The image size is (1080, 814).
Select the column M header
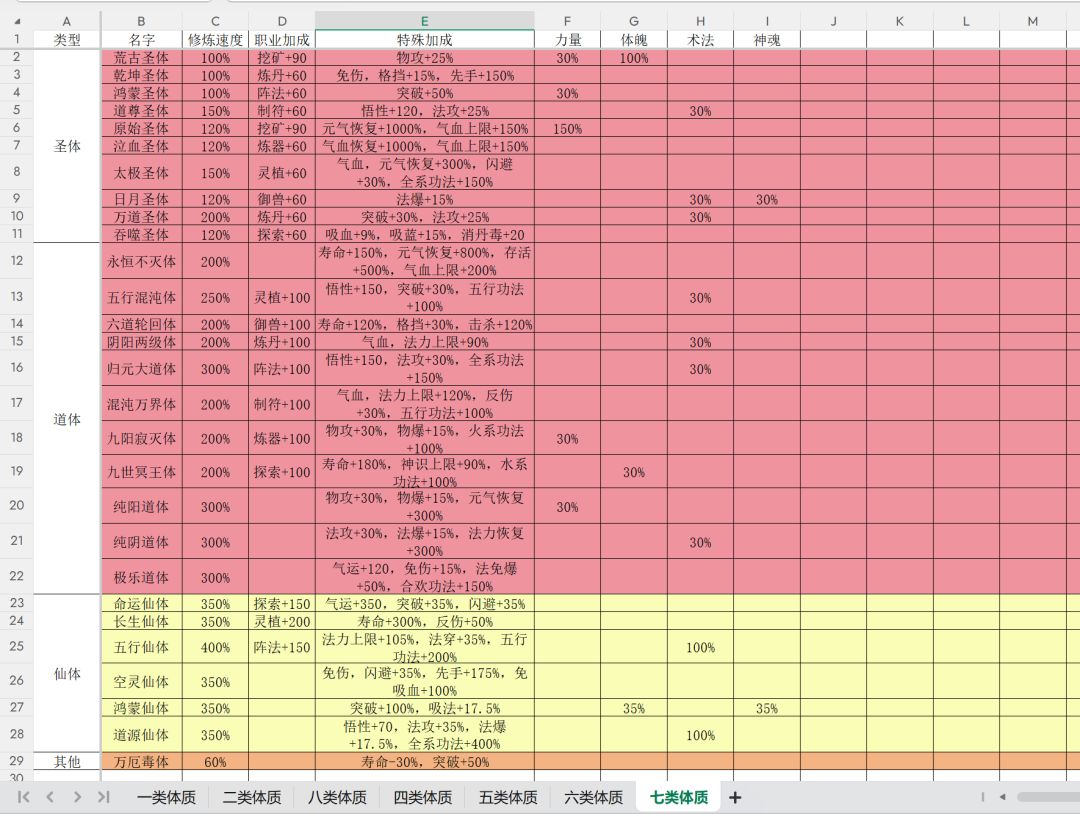click(1032, 21)
